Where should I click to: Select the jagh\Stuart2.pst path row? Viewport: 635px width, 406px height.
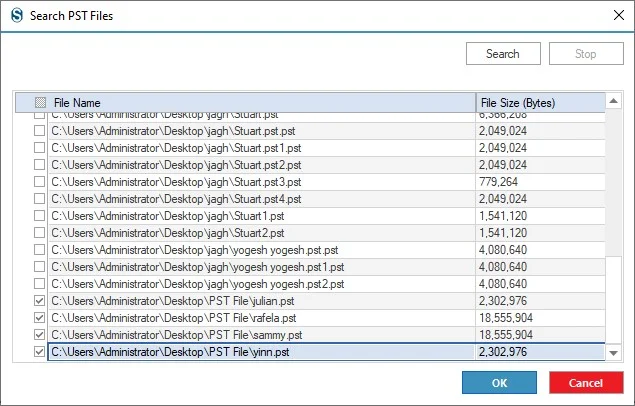262,233
